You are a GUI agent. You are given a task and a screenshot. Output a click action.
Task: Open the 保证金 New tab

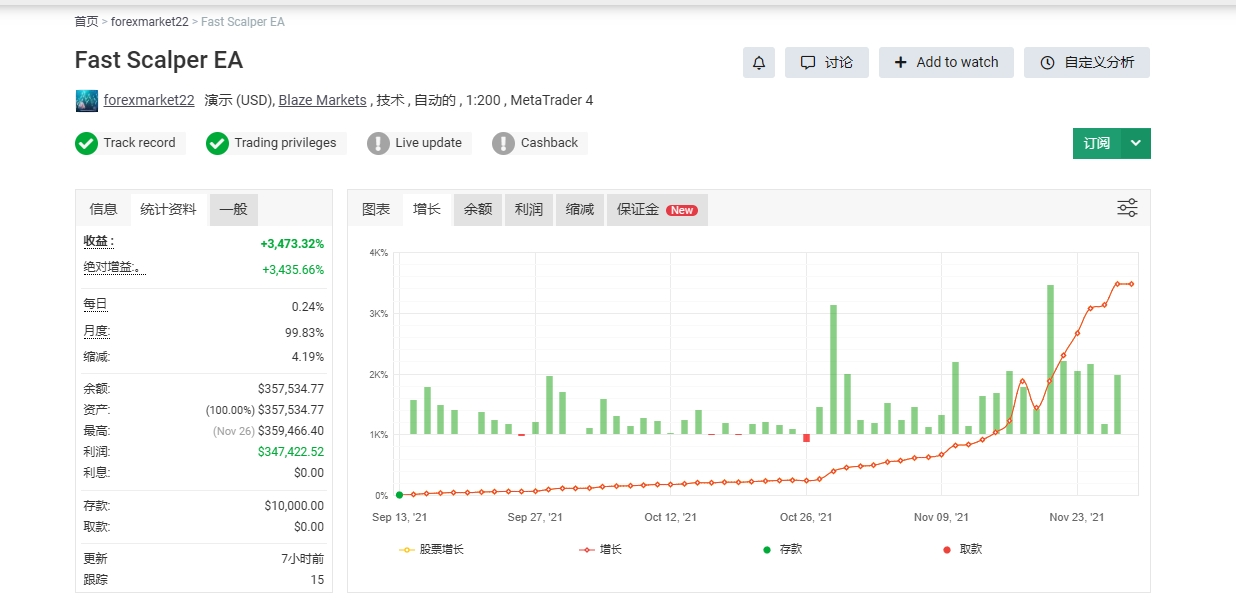coord(656,210)
